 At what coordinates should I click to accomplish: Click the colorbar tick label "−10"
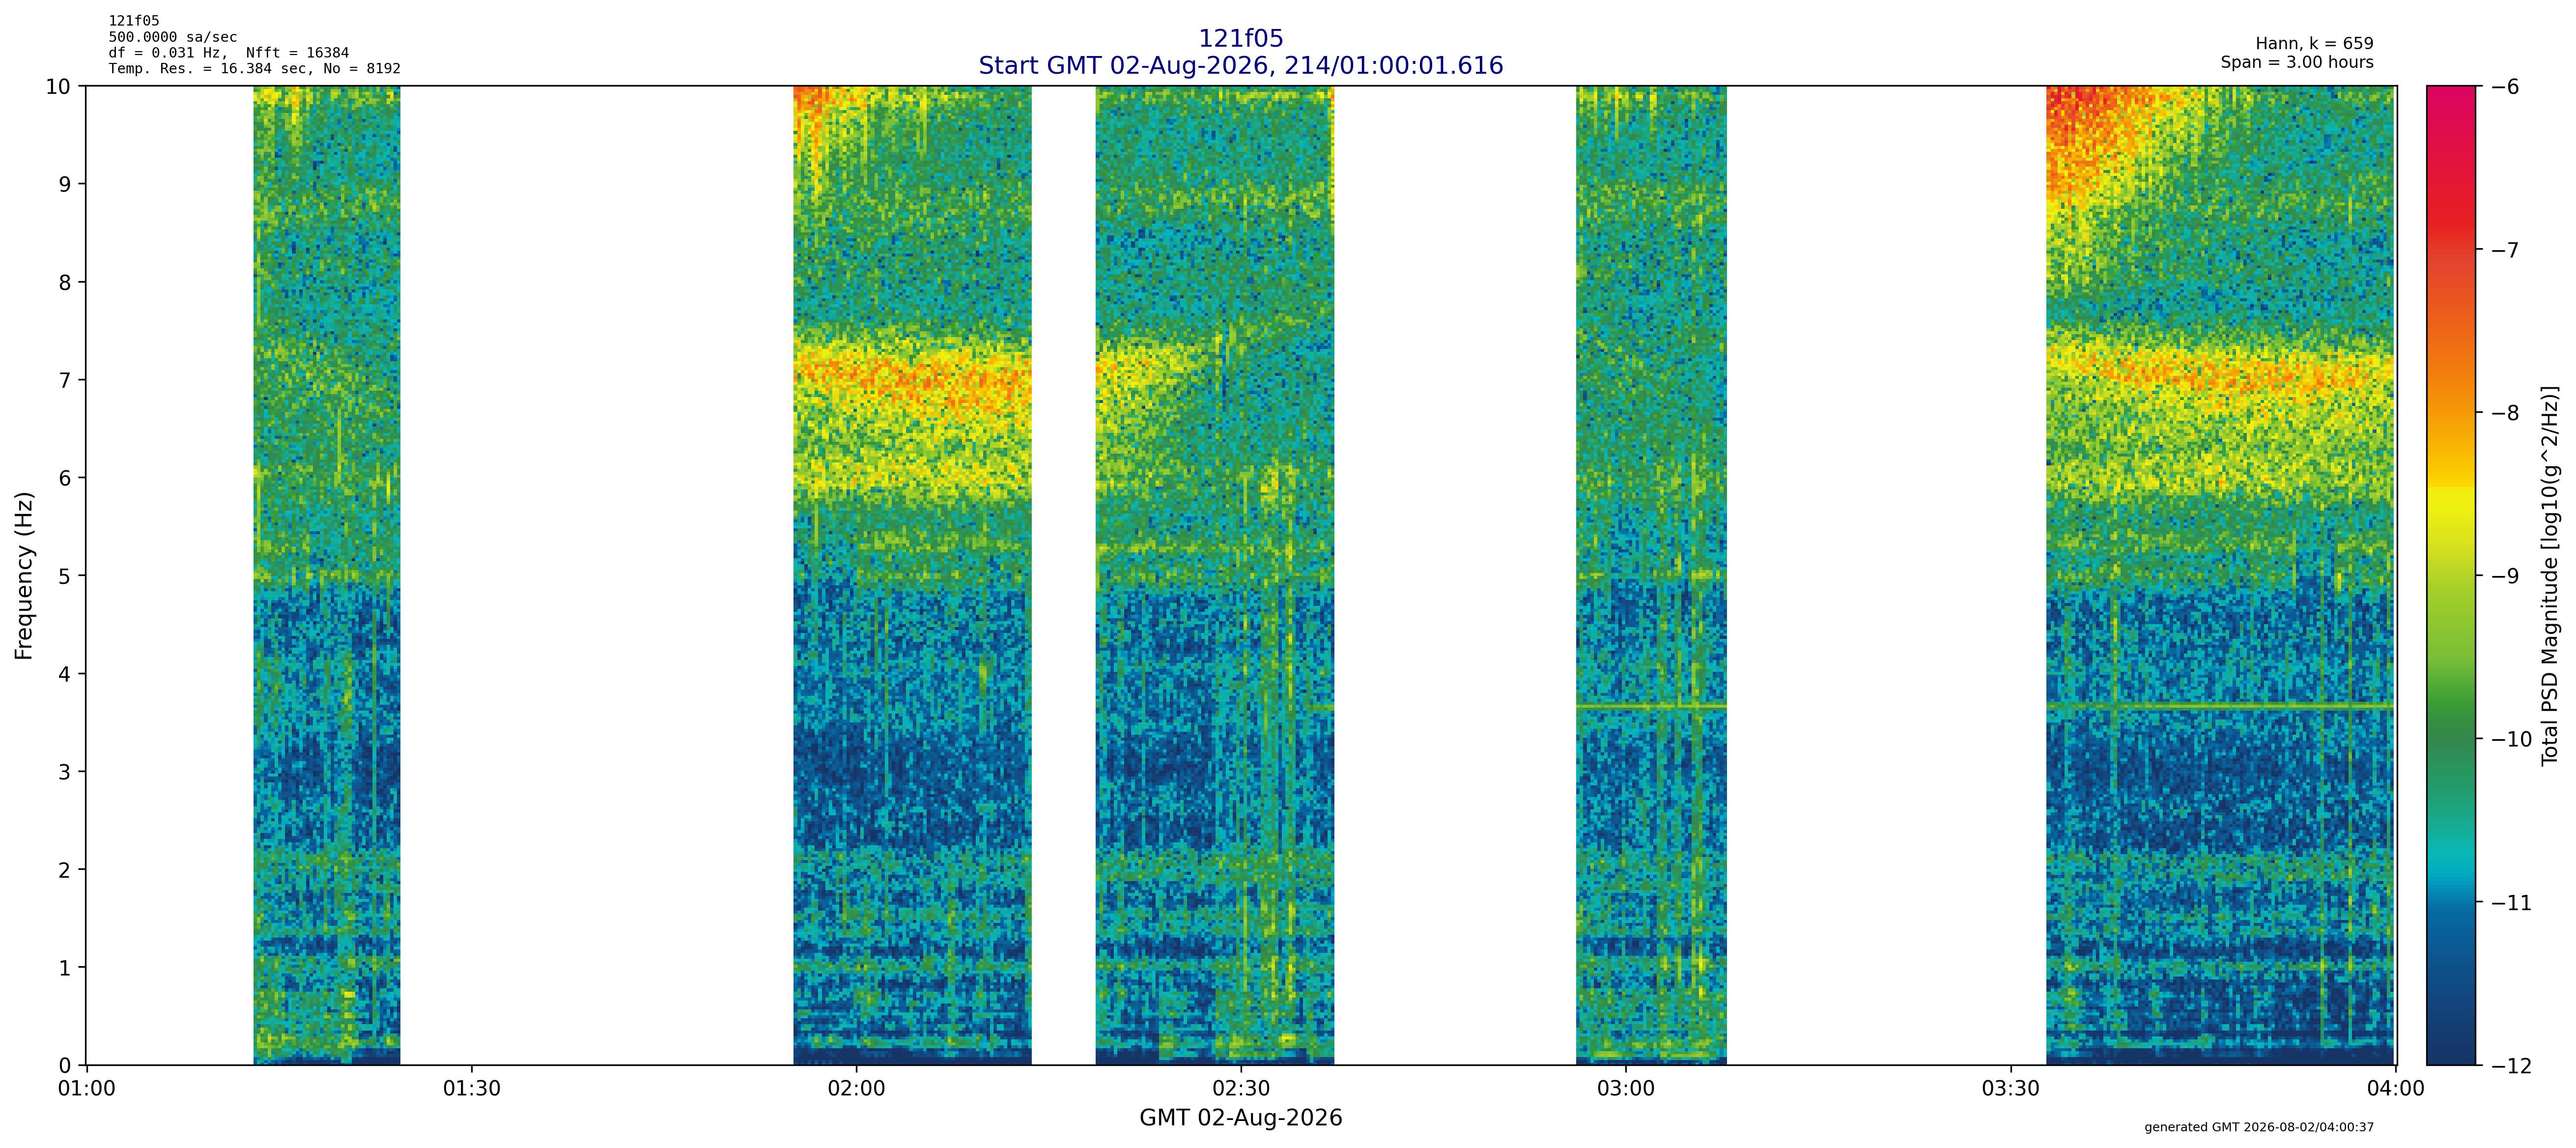[x=2511, y=740]
